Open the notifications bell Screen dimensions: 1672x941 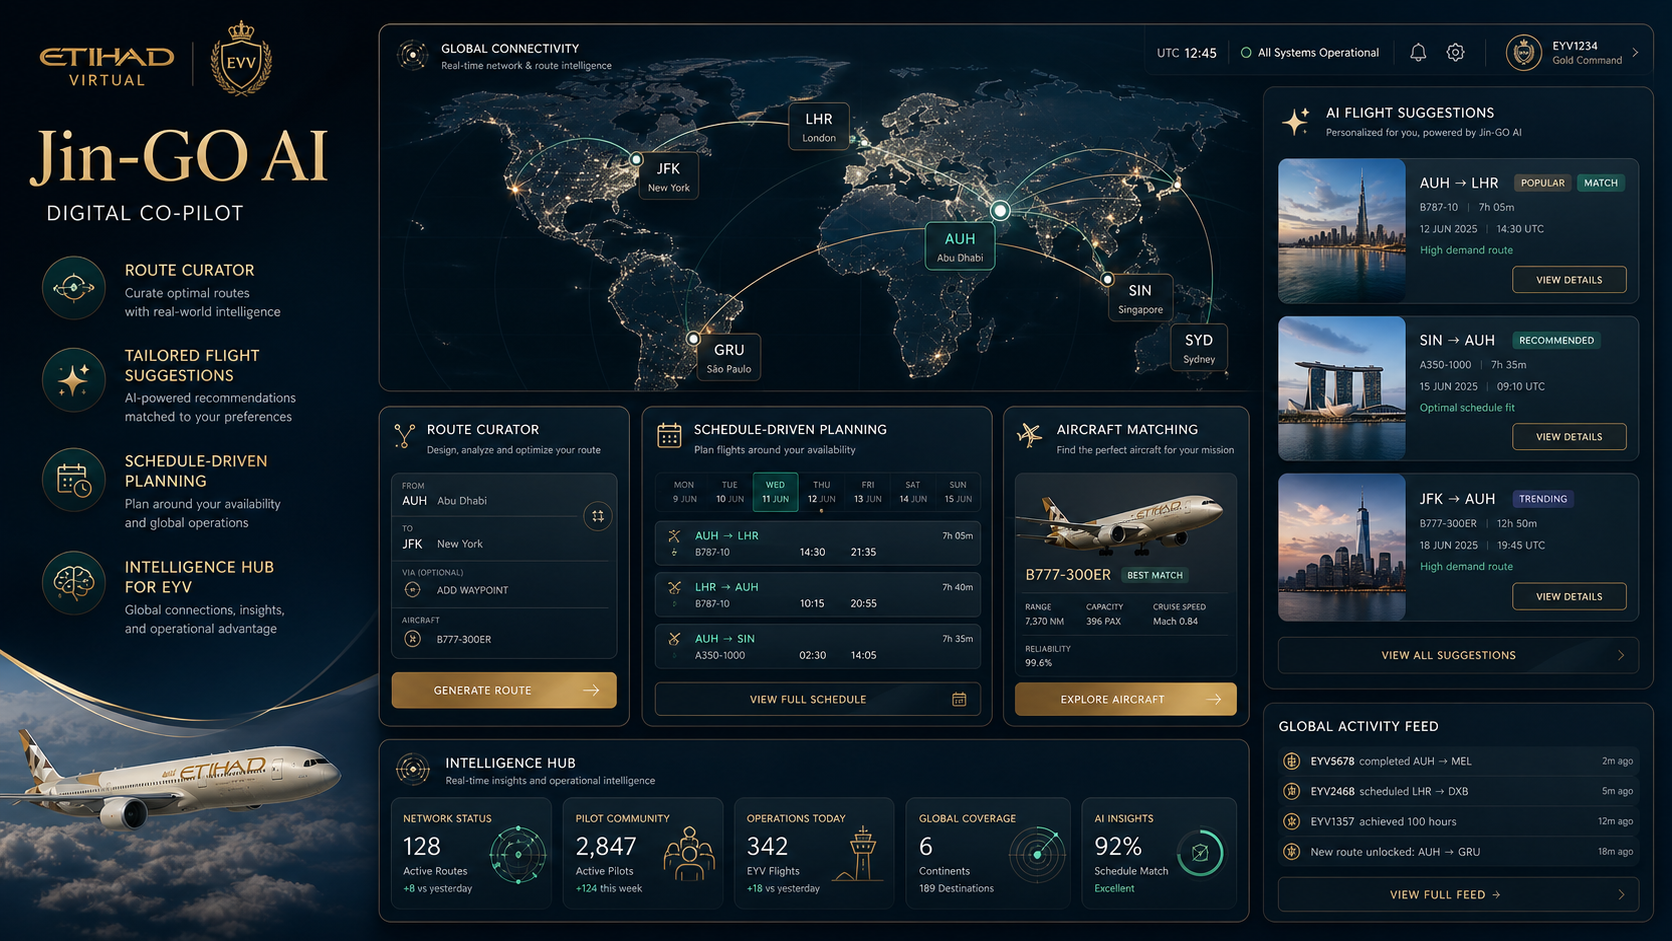pos(1418,53)
